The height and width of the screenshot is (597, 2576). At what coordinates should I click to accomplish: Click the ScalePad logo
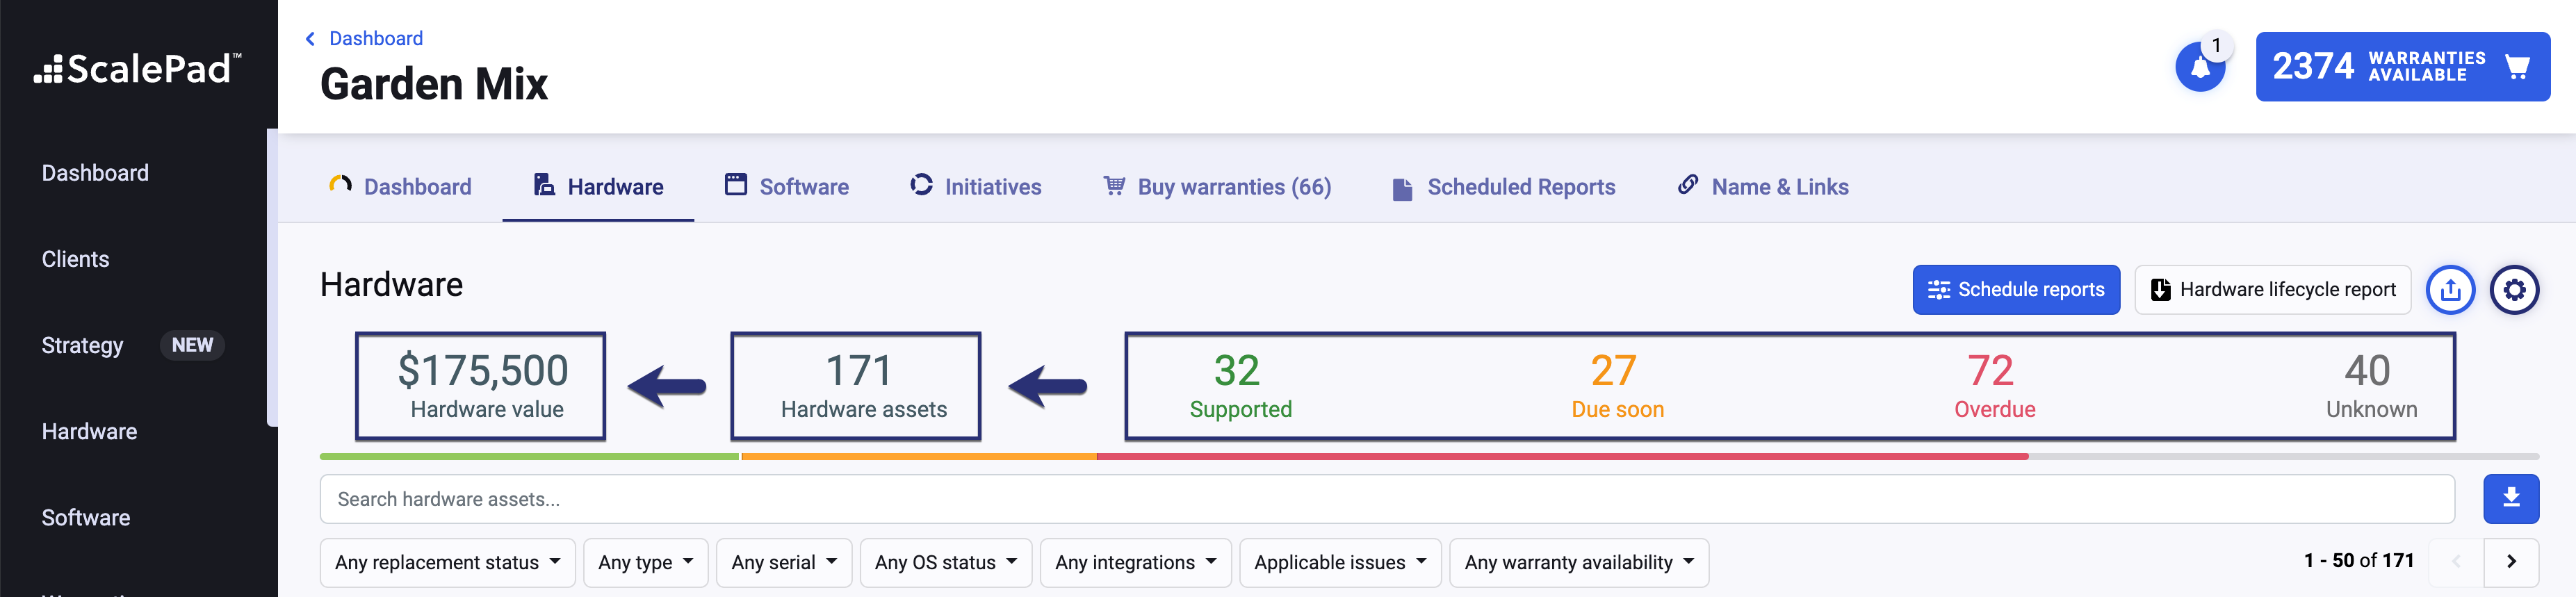coord(138,69)
